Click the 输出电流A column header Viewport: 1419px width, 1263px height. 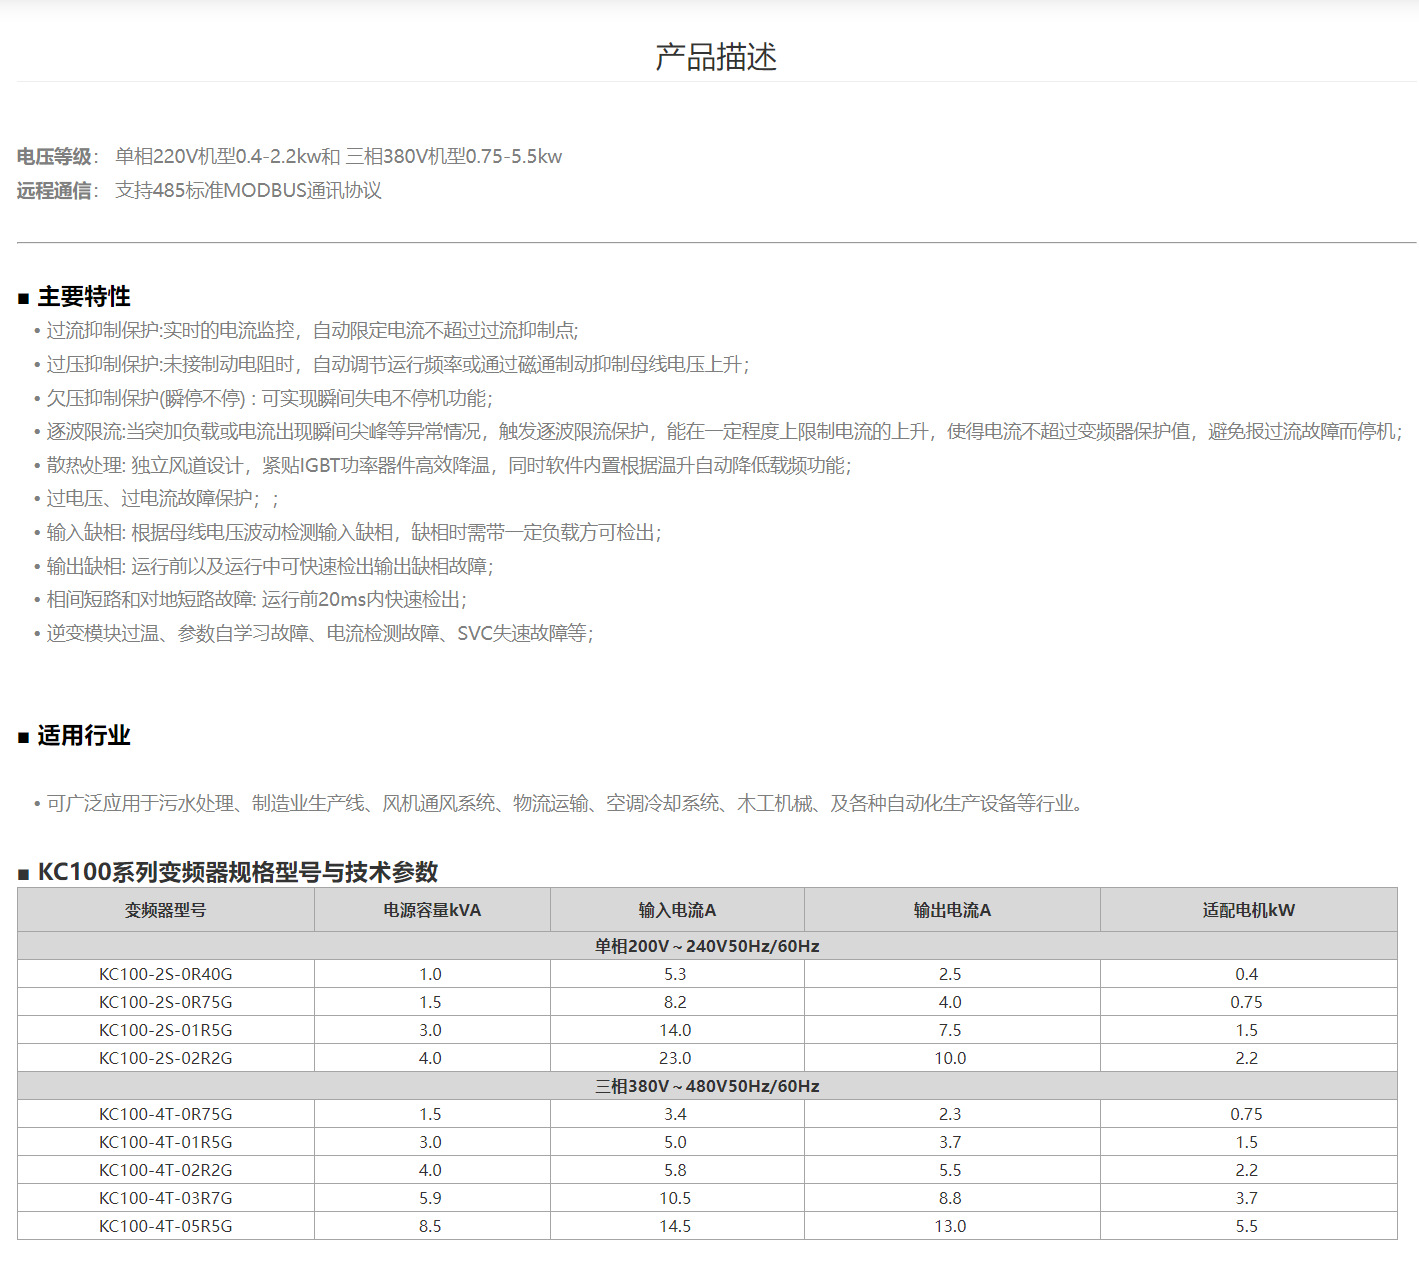coord(952,910)
